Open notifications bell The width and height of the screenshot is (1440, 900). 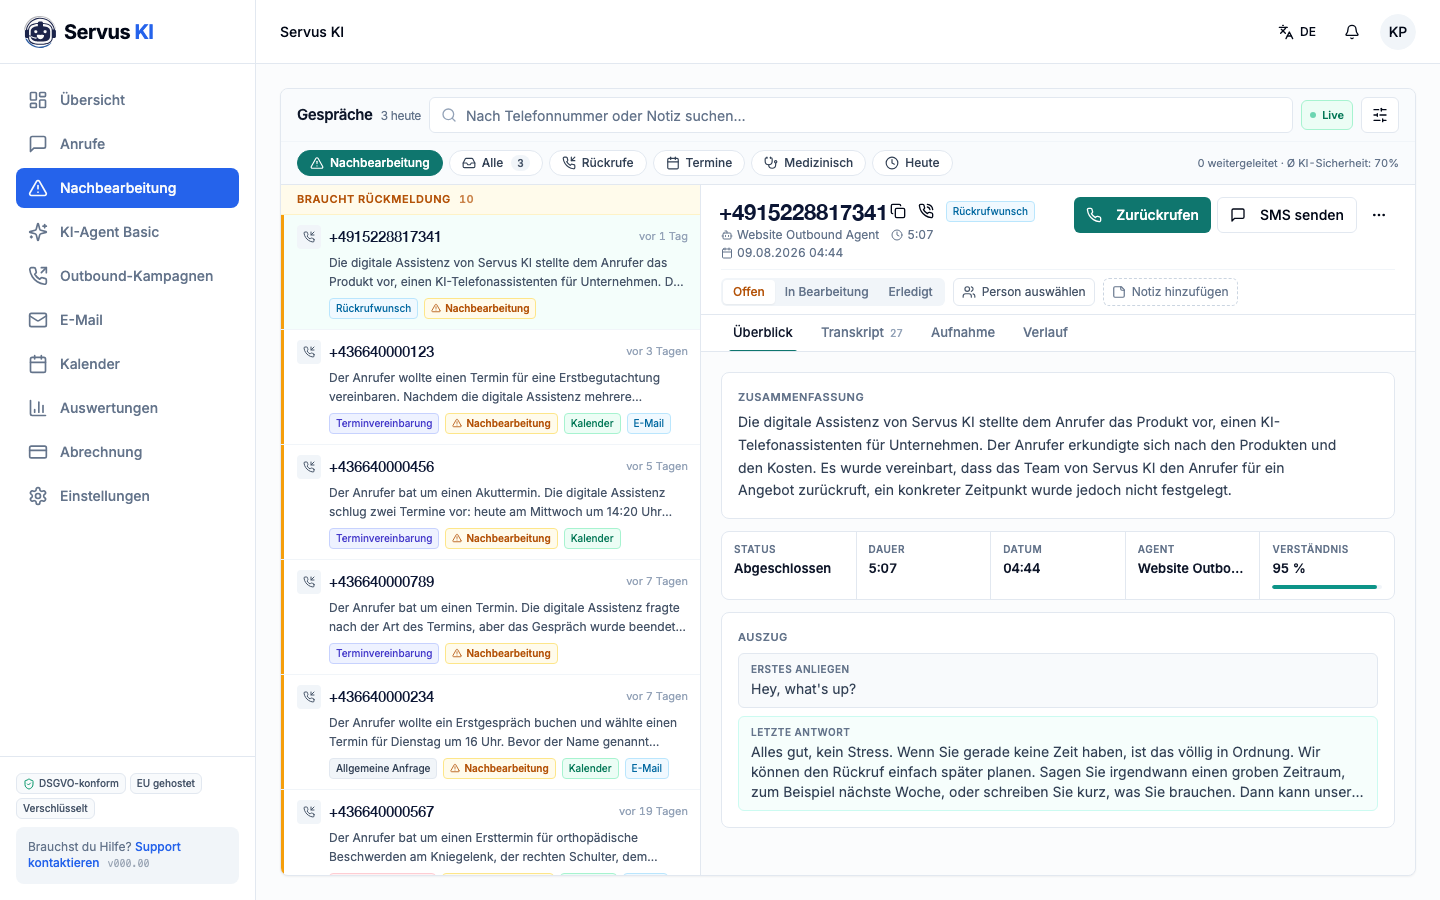tap(1352, 32)
